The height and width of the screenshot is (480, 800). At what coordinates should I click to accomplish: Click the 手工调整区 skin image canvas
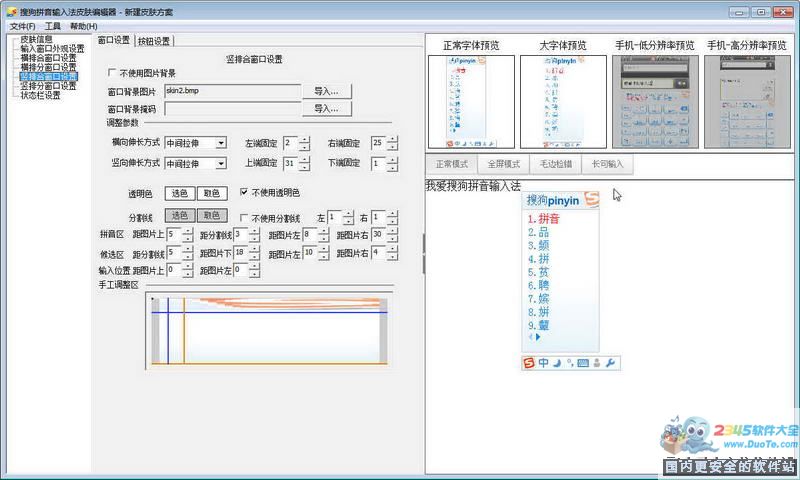coord(269,331)
